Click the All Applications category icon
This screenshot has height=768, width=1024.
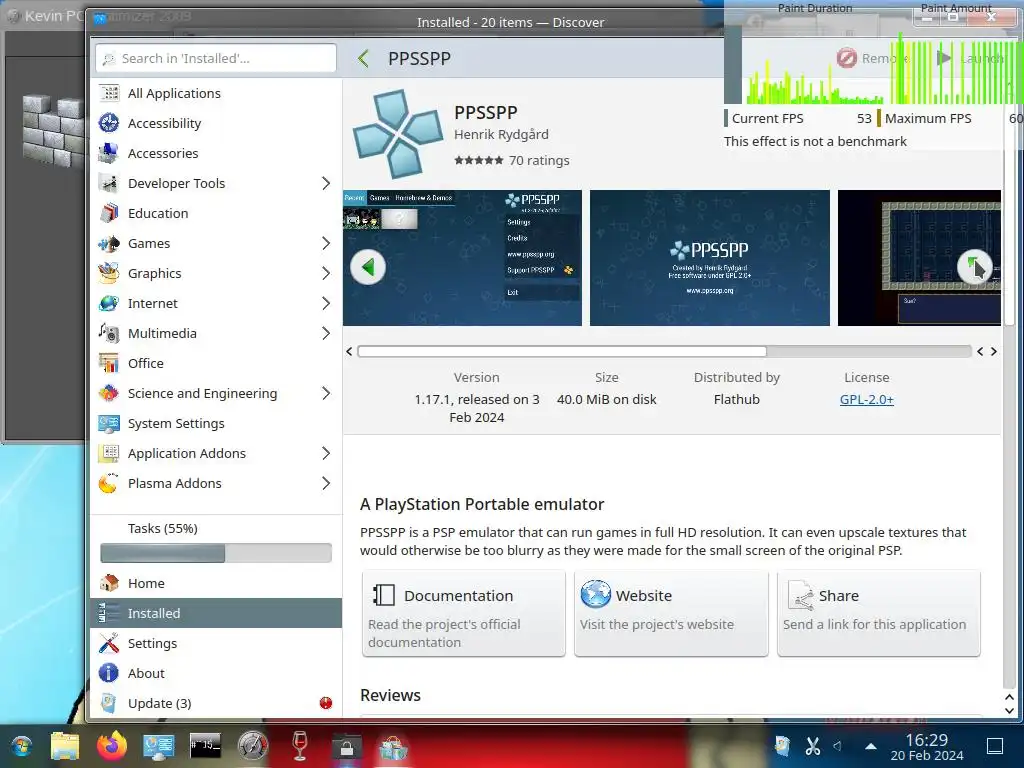(x=109, y=93)
